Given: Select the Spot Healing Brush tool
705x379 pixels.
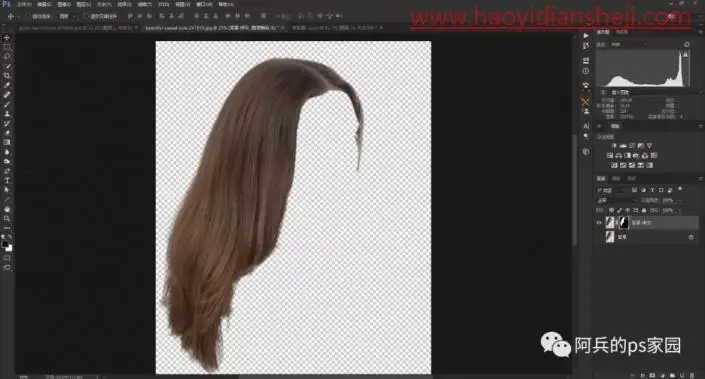Looking at the screenshot, I should pyautogui.click(x=7, y=94).
